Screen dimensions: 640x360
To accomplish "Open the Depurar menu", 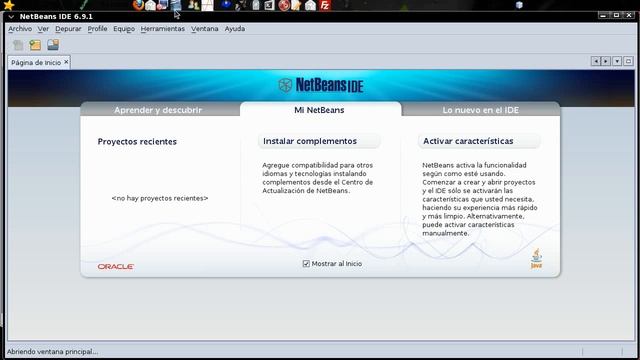I will point(68,29).
